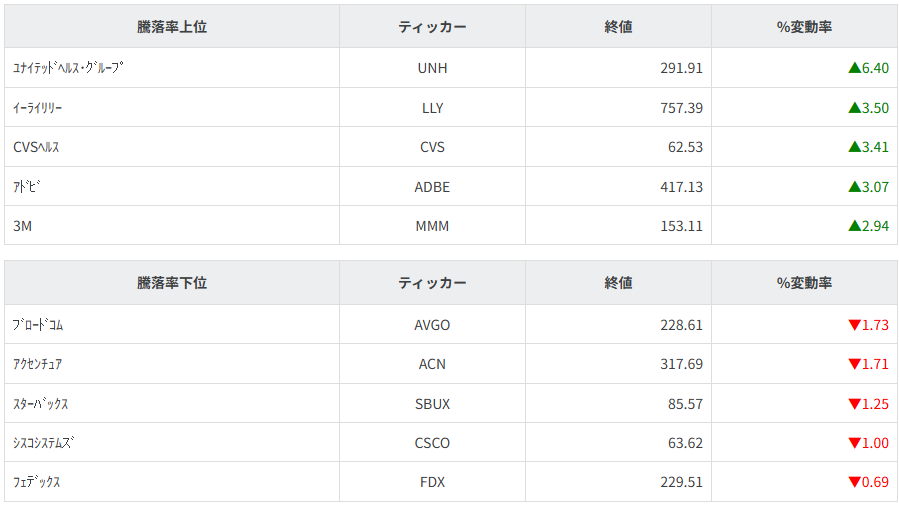
Task: Open the SBUX ticker entry
Action: pos(432,404)
